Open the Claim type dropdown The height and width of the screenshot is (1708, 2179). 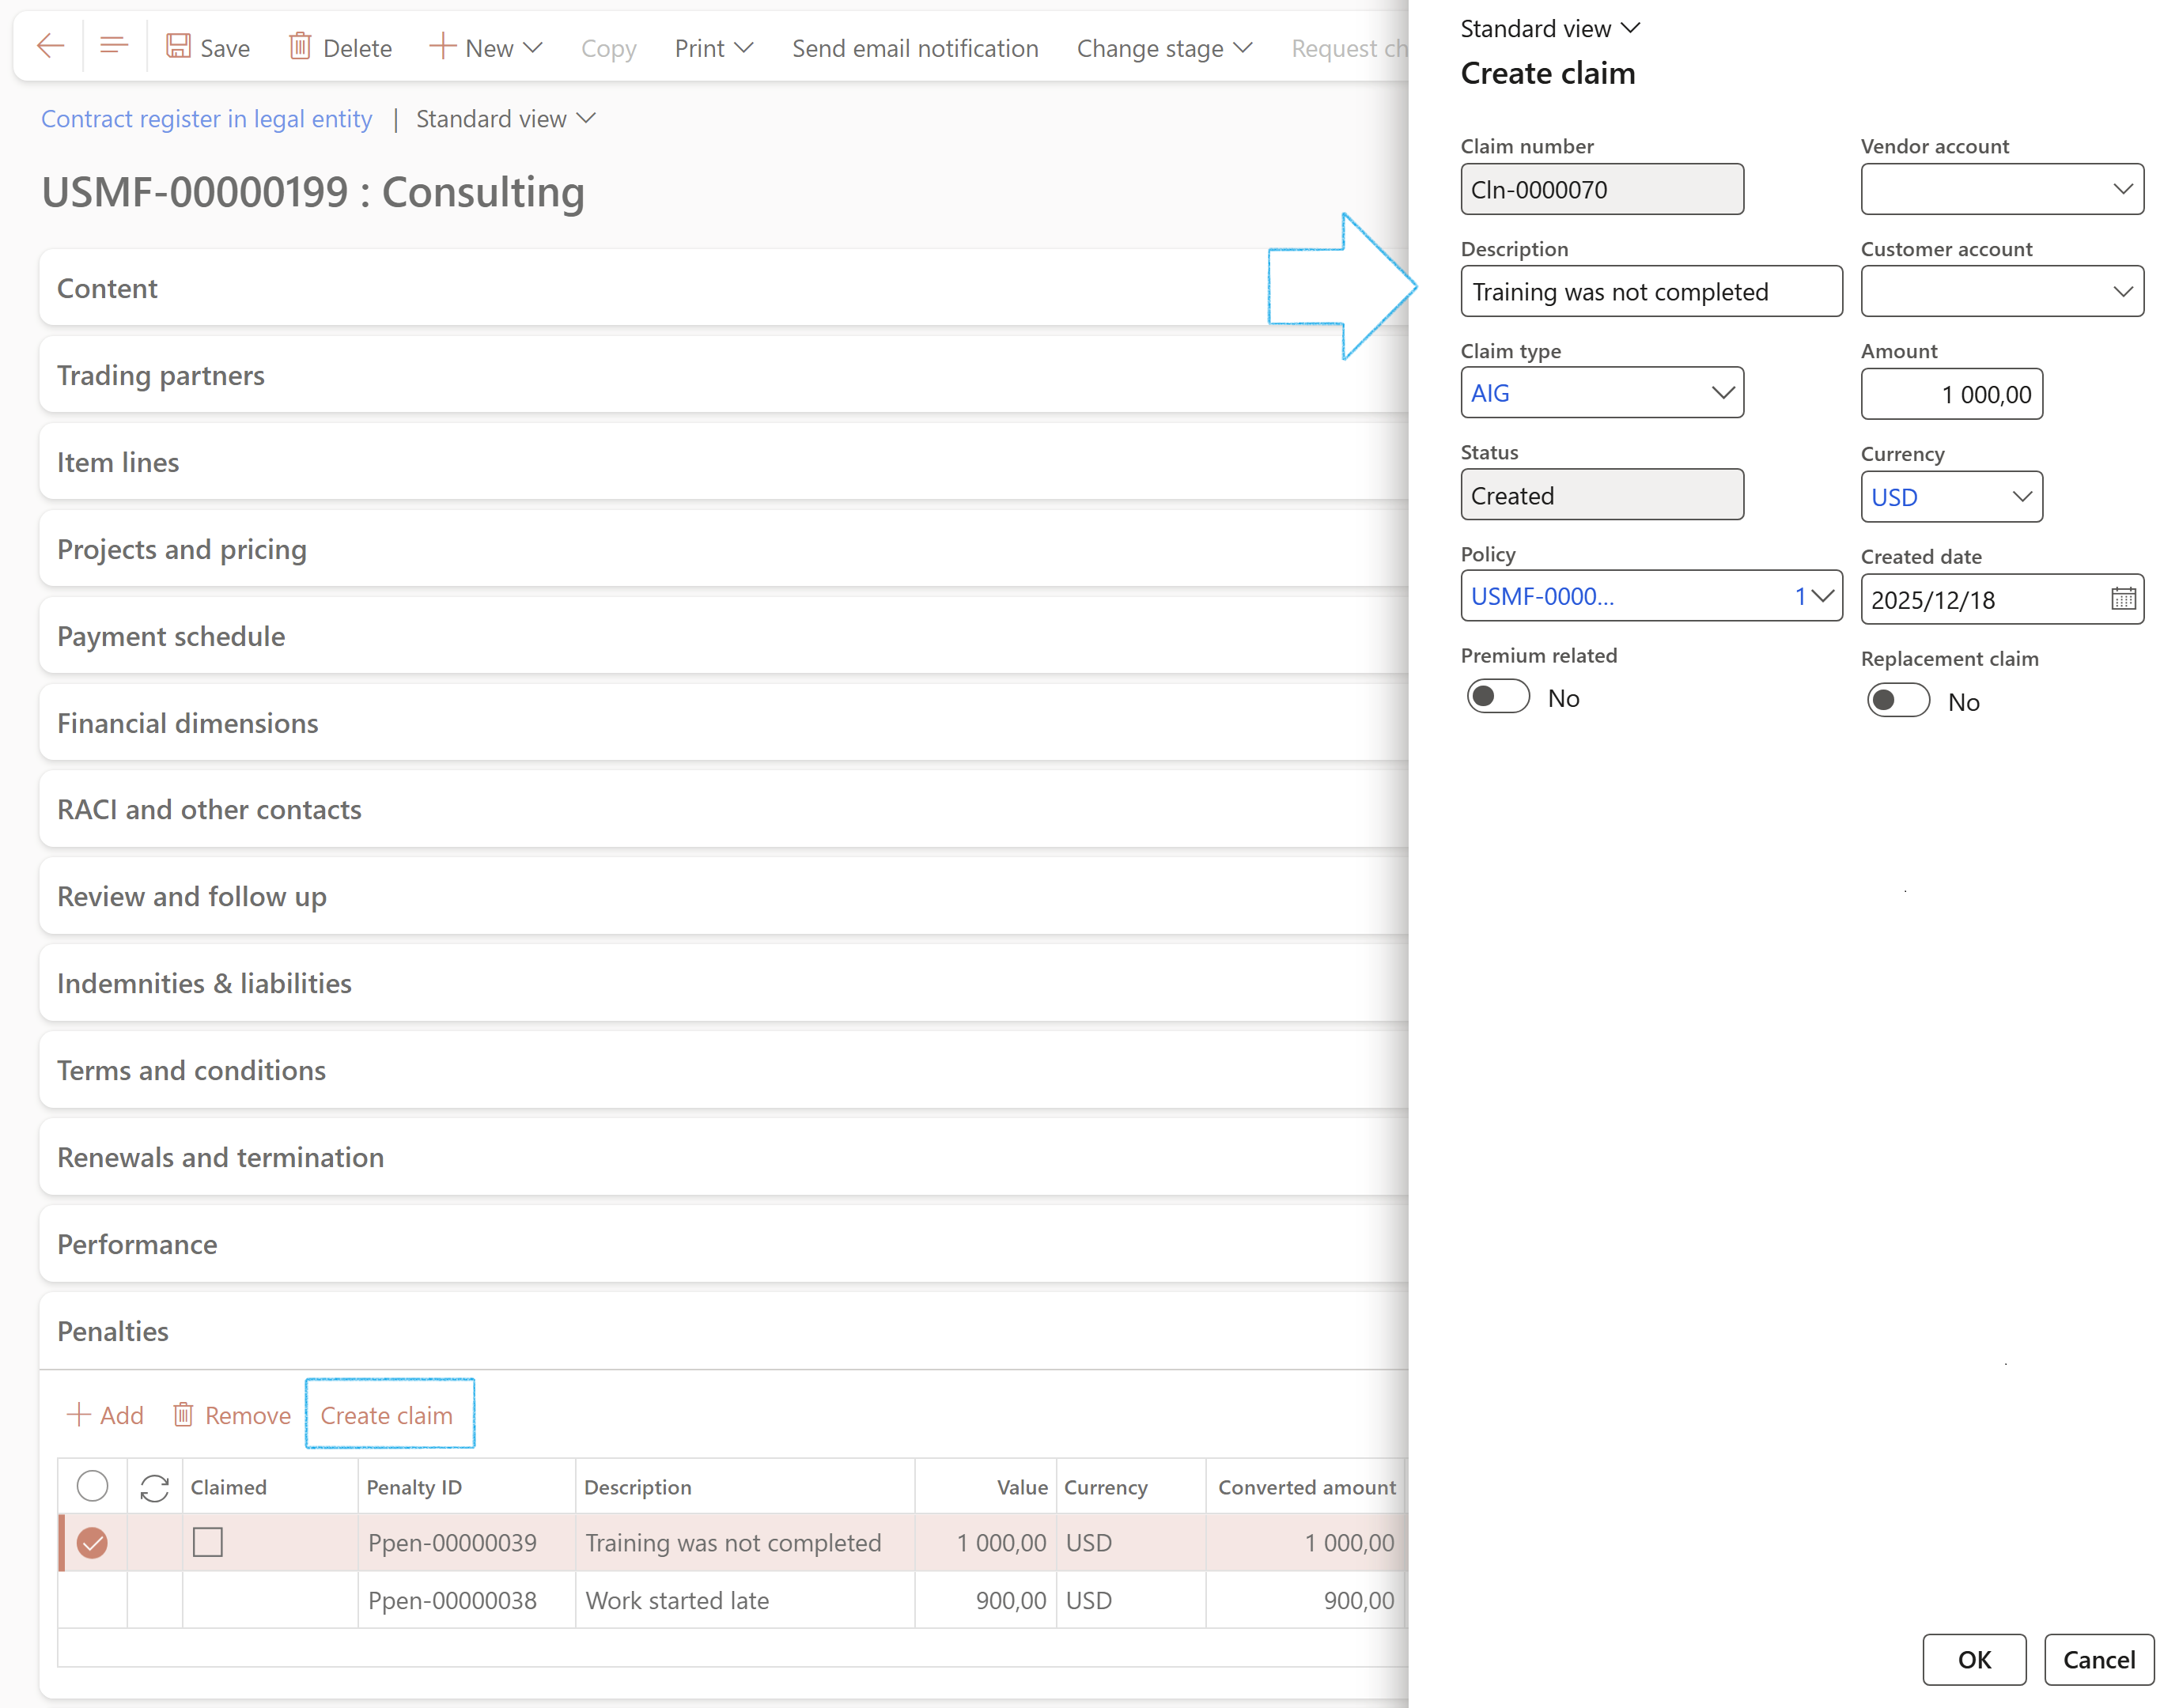pyautogui.click(x=1721, y=393)
